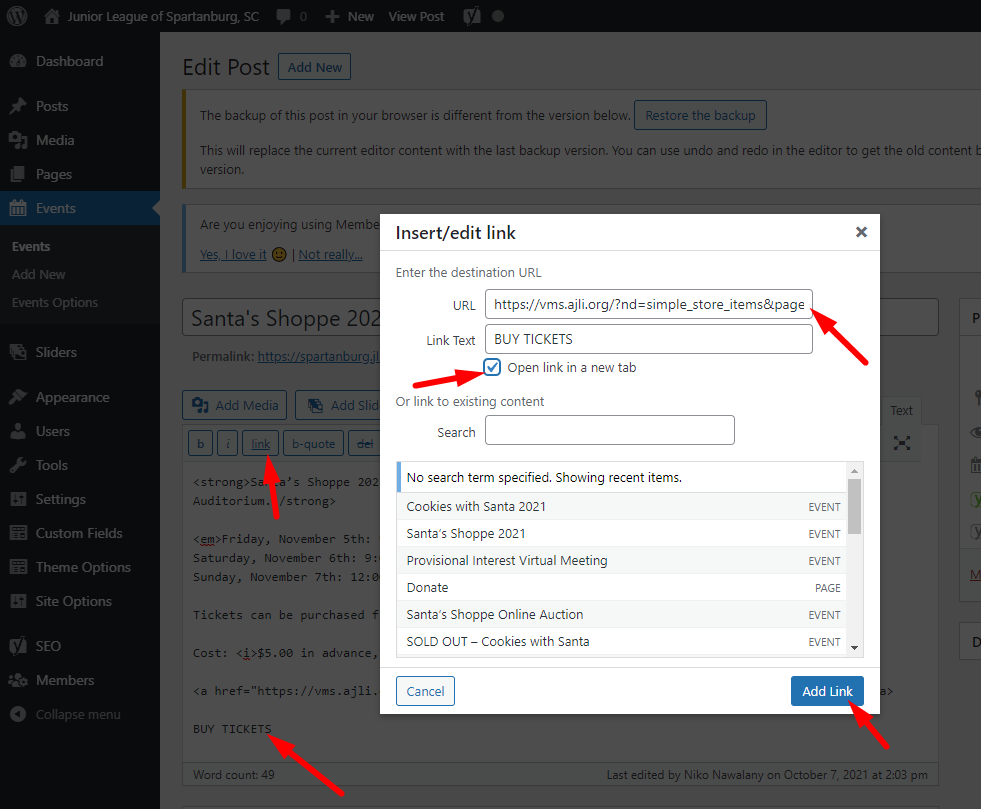This screenshot has height=809, width=981.
Task: Open Events Options submenu item
Action: (55, 303)
